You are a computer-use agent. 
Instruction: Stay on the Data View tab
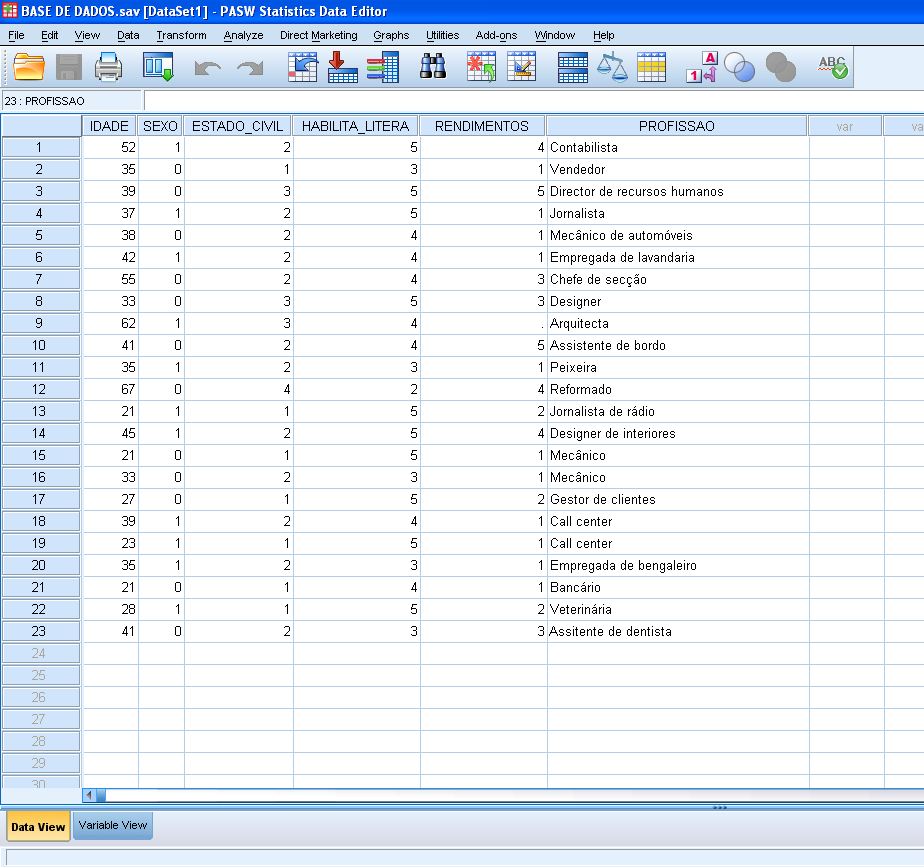point(38,826)
